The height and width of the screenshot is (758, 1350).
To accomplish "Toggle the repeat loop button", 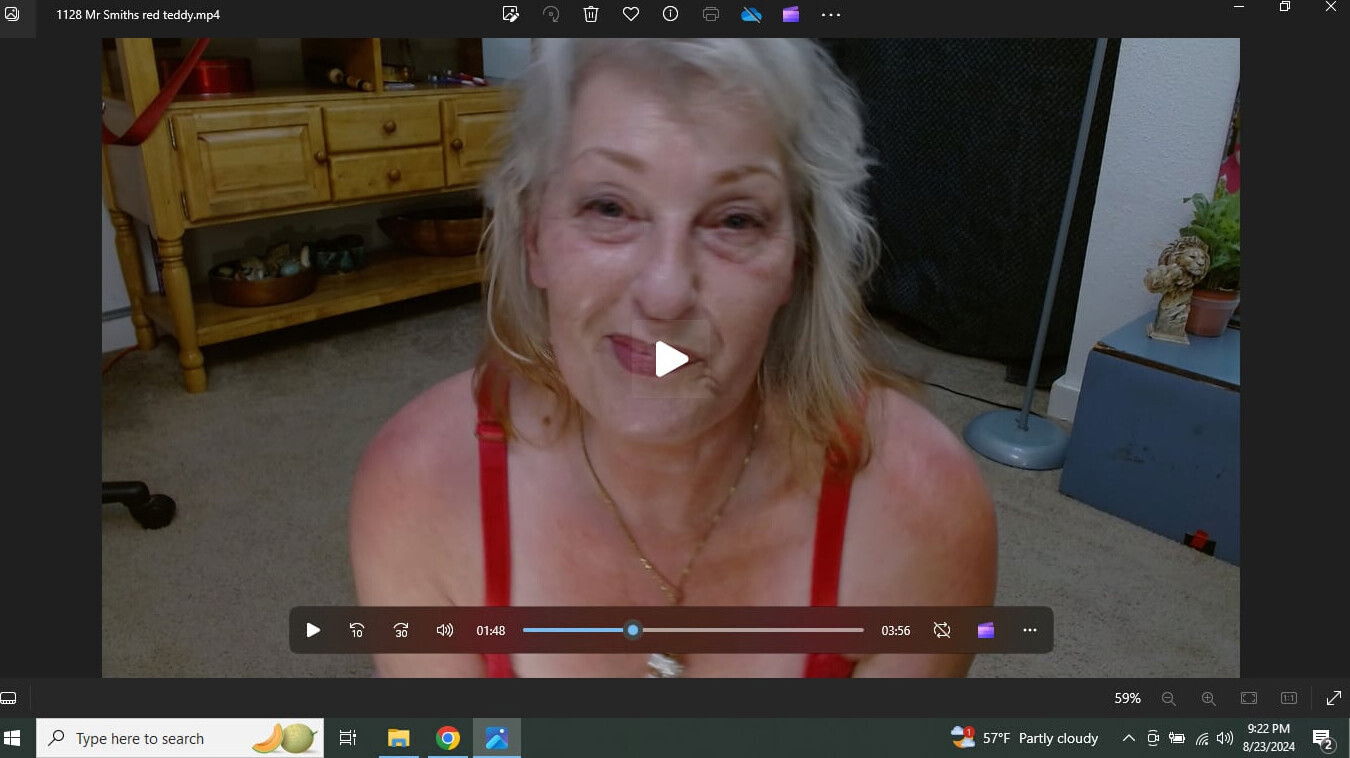I will pos(942,630).
